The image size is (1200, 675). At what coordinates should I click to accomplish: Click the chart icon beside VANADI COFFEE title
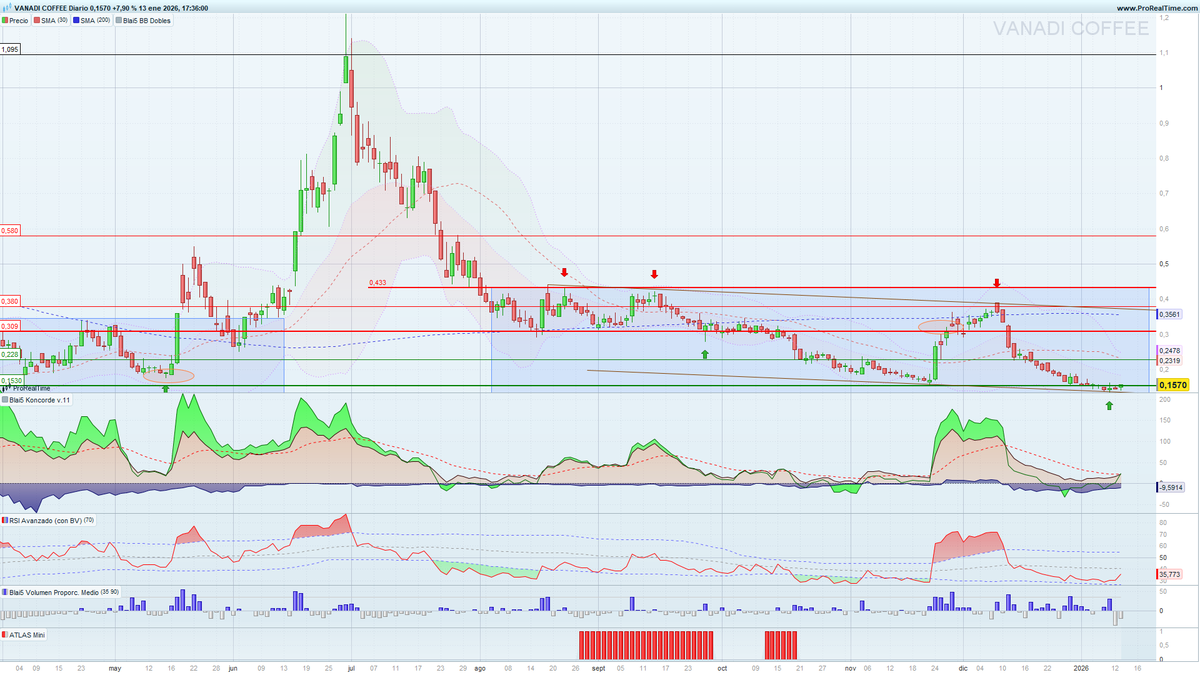pos(7,7)
